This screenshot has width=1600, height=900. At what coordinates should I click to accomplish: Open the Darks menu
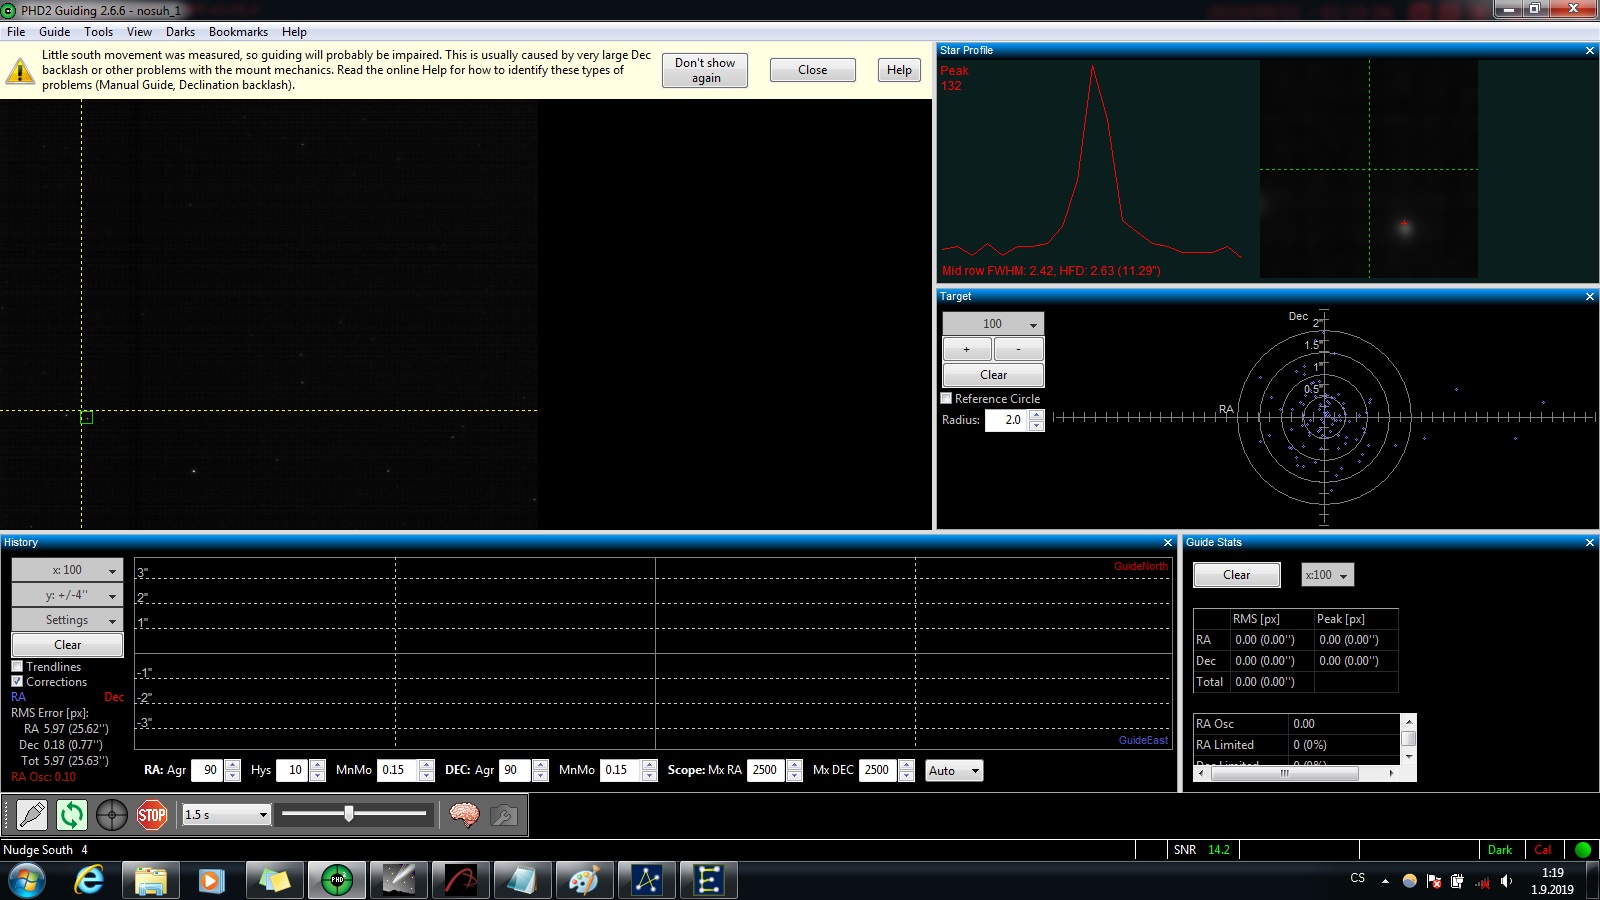[x=180, y=32]
